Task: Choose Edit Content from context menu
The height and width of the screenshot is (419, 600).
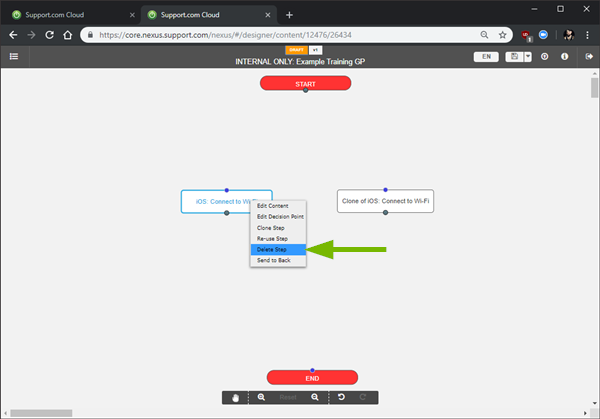Action: click(278, 206)
